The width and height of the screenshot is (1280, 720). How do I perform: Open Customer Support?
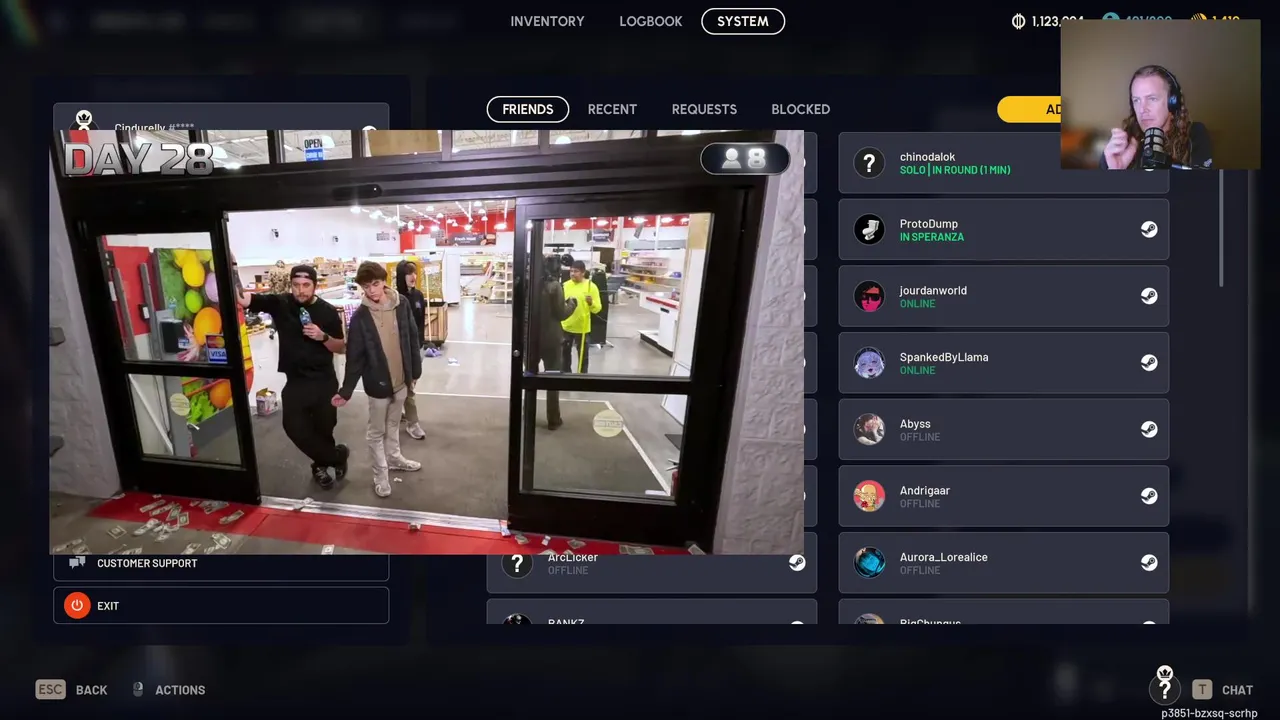[221, 564]
